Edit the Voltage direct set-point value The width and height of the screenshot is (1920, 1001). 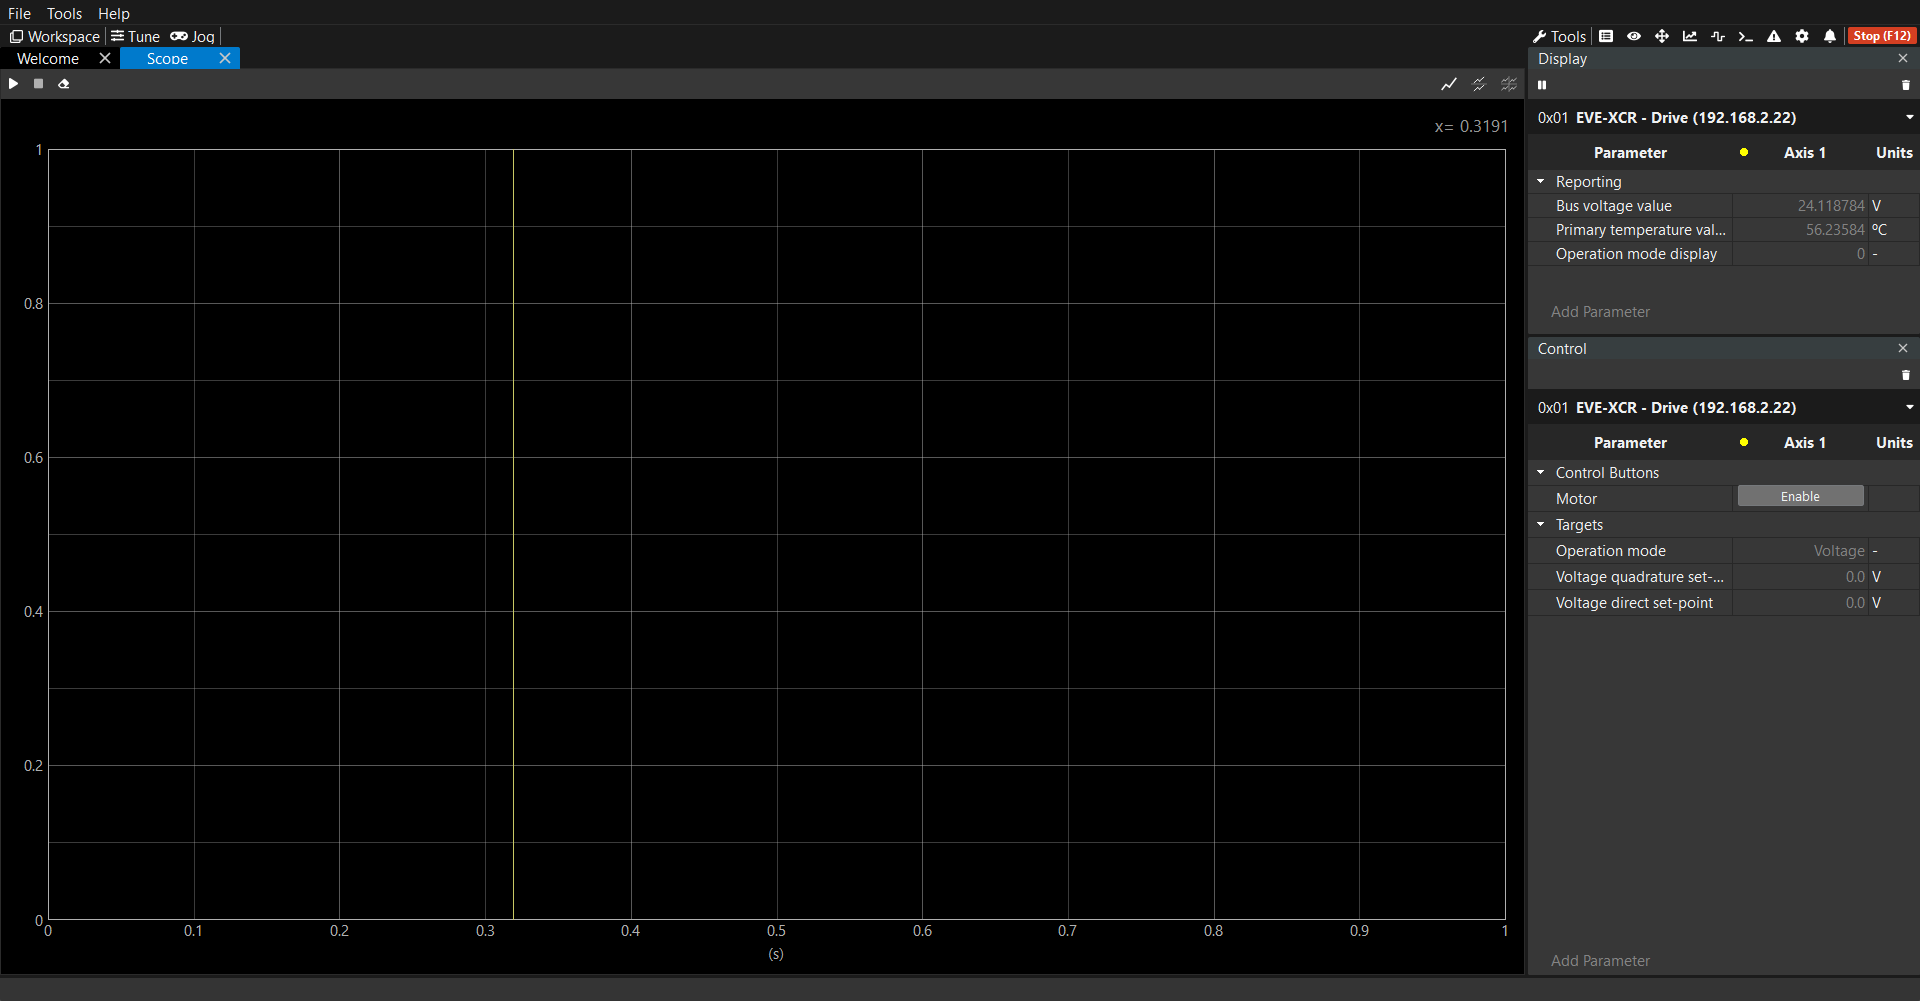point(1800,603)
